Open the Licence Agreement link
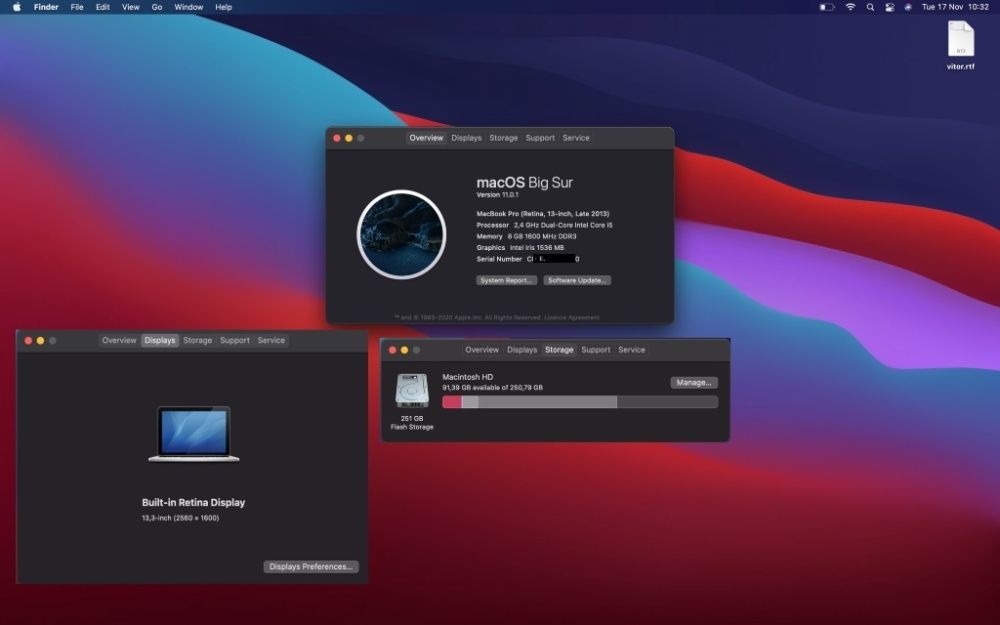Viewport: 1000px width, 625px height. tap(571, 318)
